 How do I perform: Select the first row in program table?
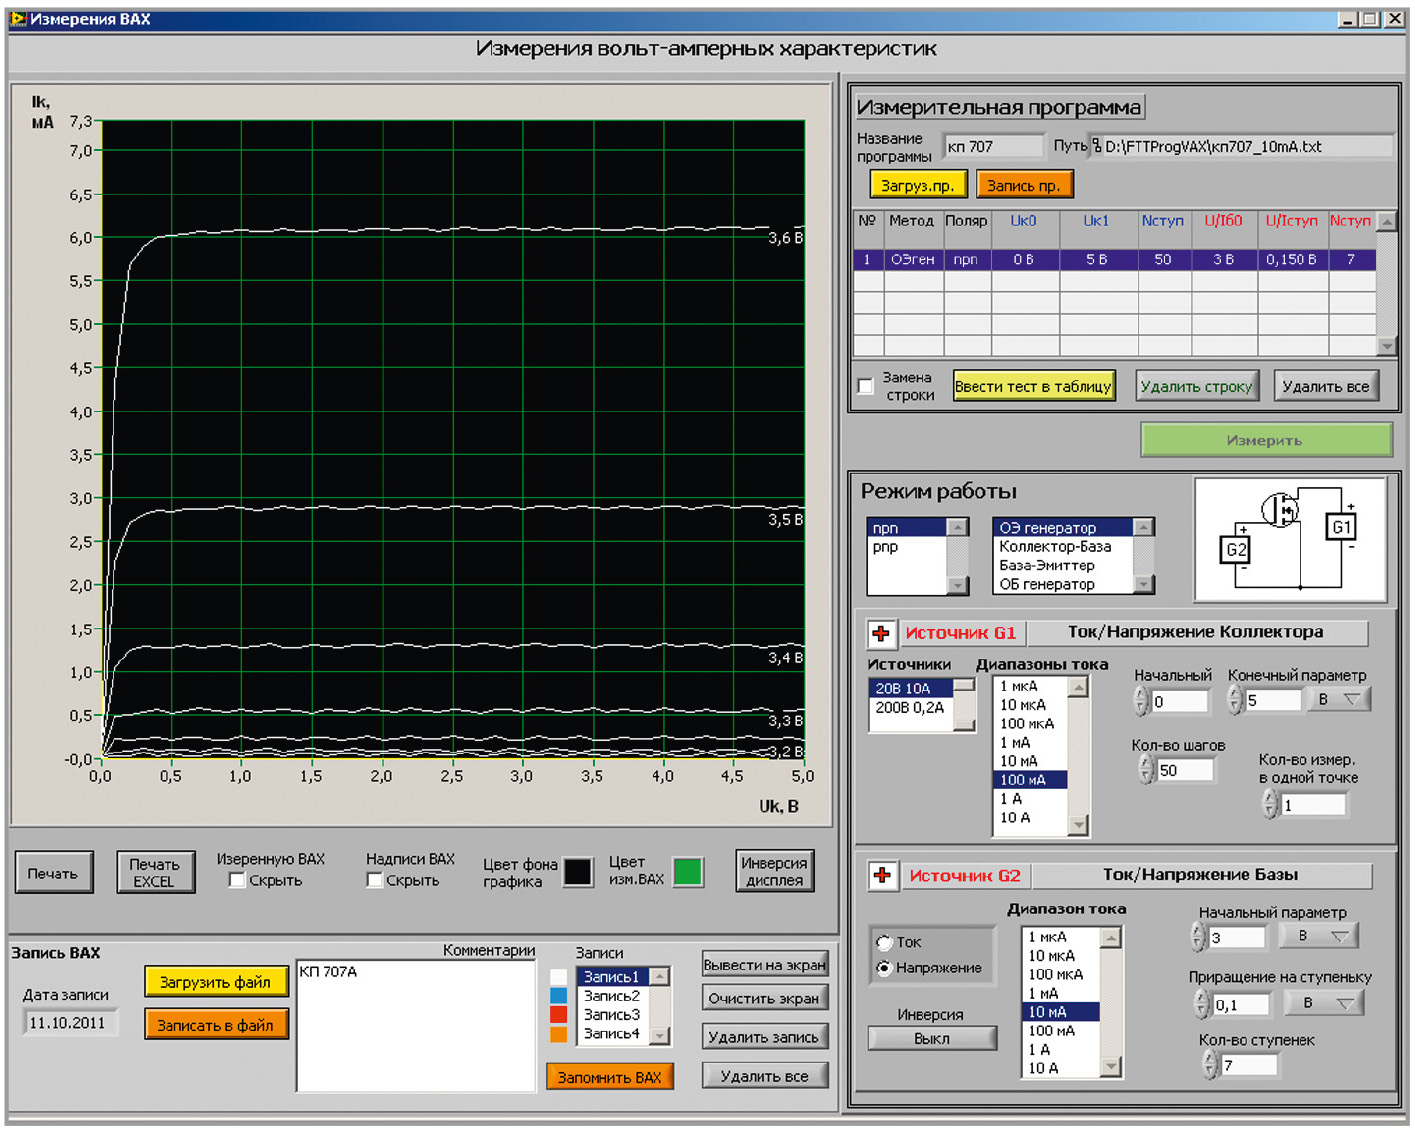click(x=1115, y=259)
